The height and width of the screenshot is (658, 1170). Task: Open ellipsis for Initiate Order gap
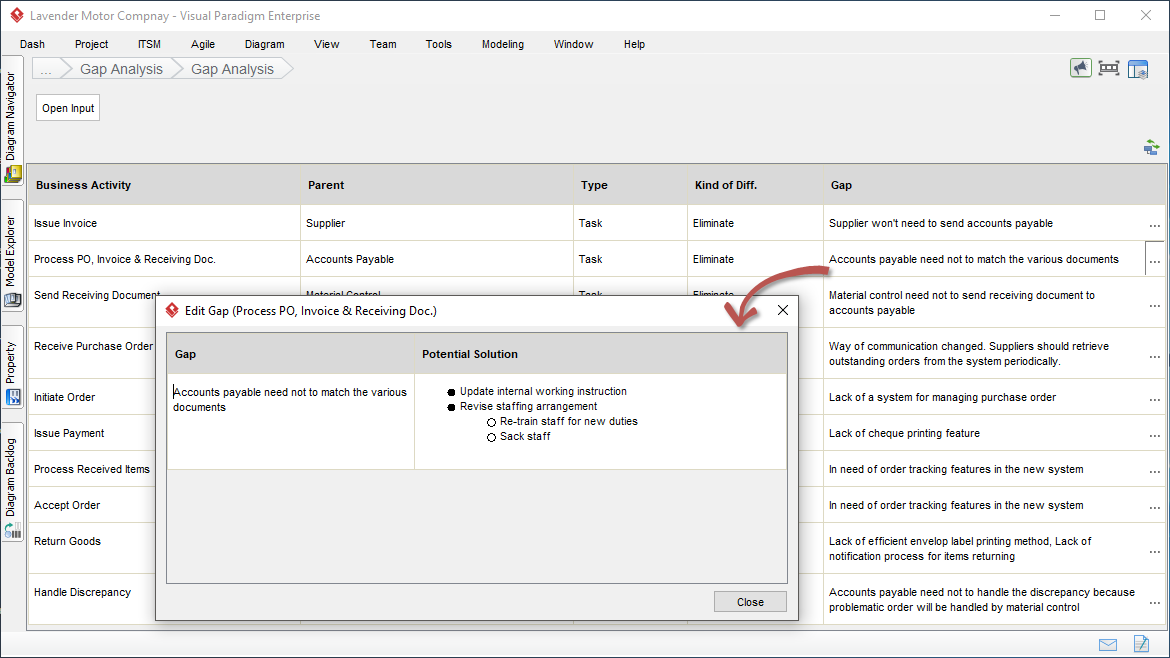[1154, 399]
